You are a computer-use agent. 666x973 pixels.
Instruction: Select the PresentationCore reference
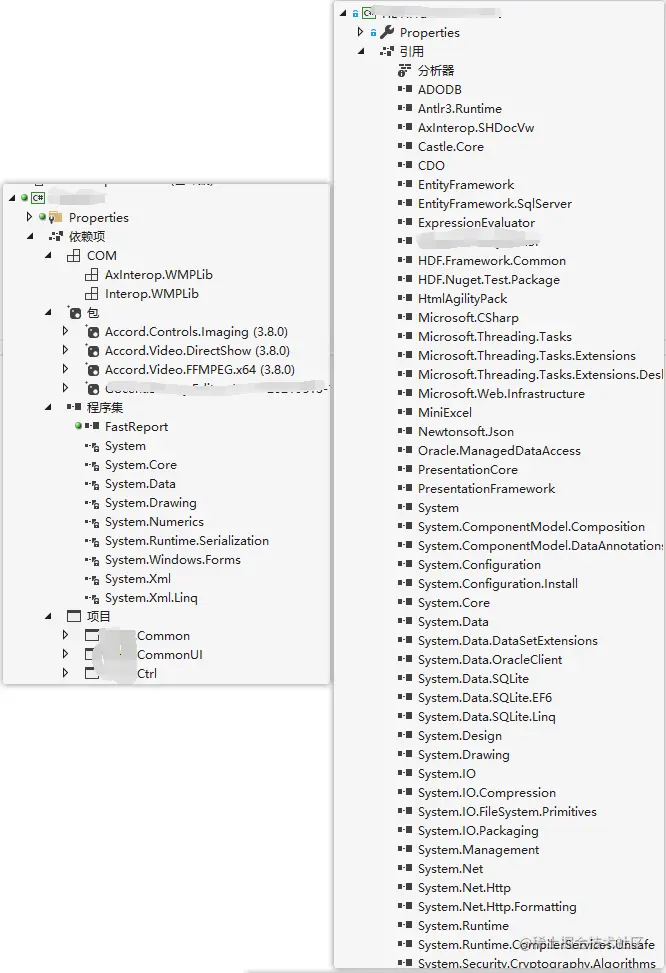click(x=467, y=469)
